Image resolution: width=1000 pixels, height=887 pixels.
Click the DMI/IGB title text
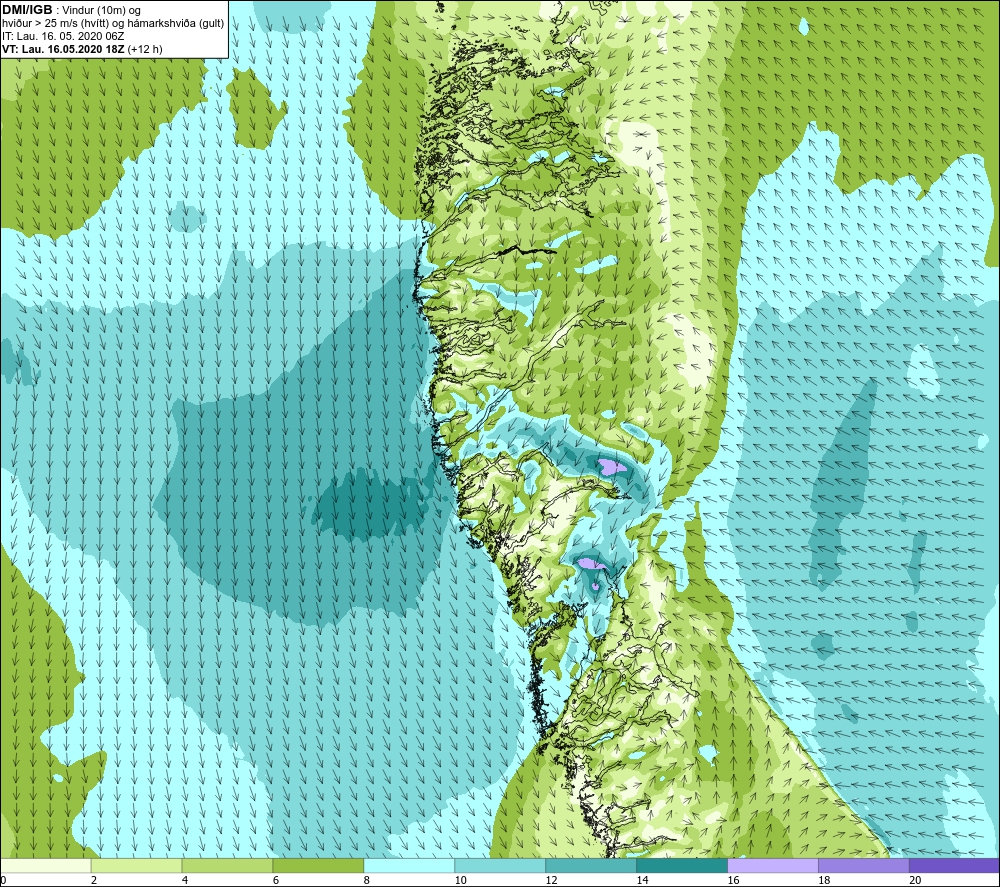click(x=27, y=10)
